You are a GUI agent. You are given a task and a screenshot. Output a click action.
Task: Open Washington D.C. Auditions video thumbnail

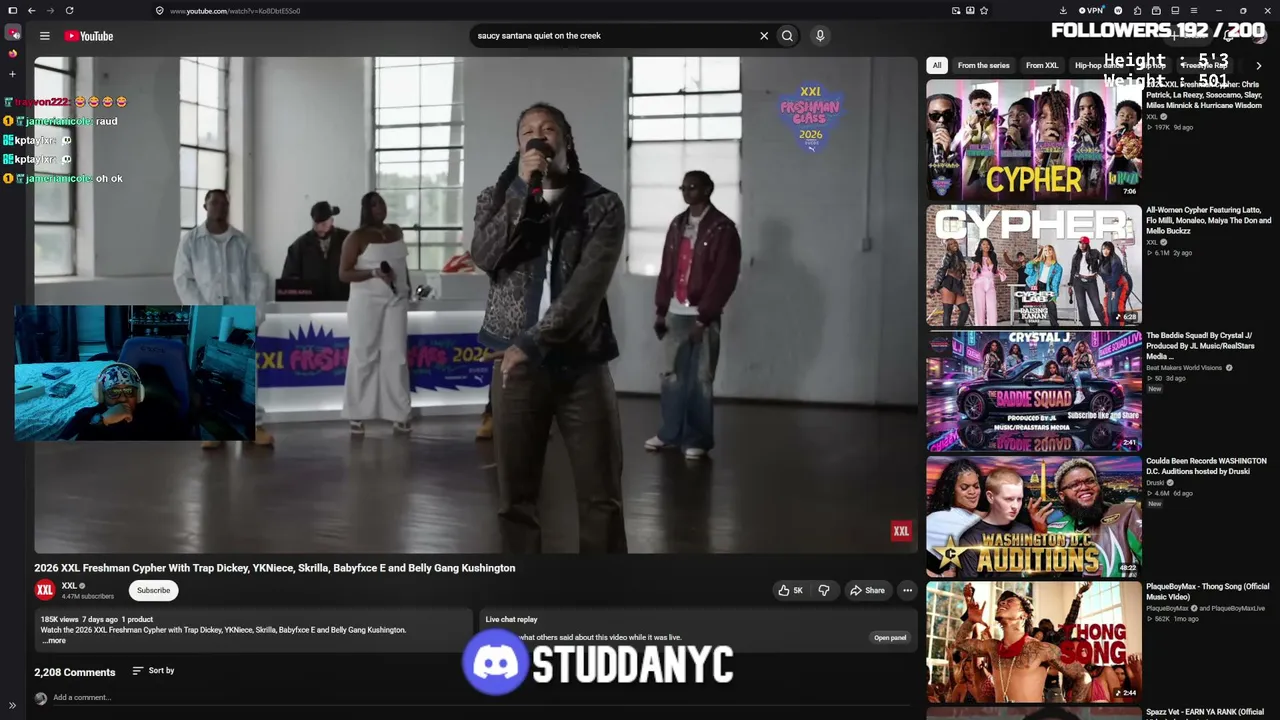click(1034, 517)
